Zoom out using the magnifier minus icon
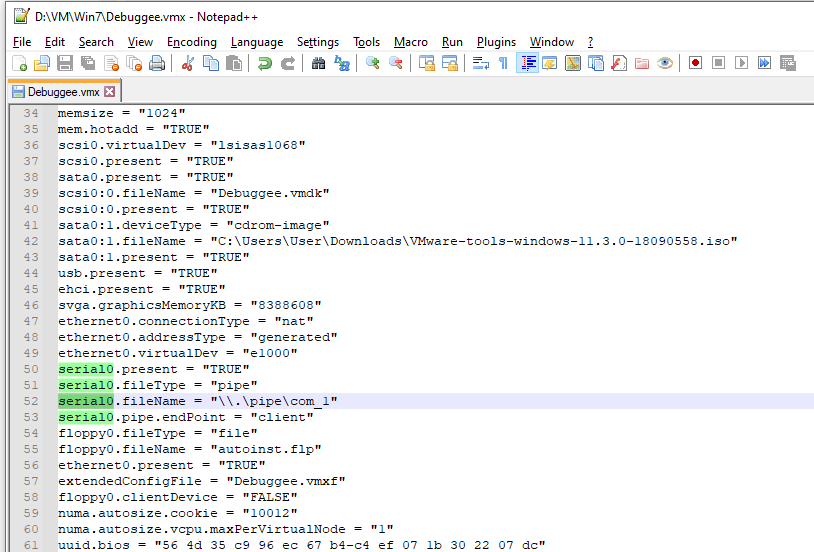This screenshot has width=814, height=552. tap(396, 63)
